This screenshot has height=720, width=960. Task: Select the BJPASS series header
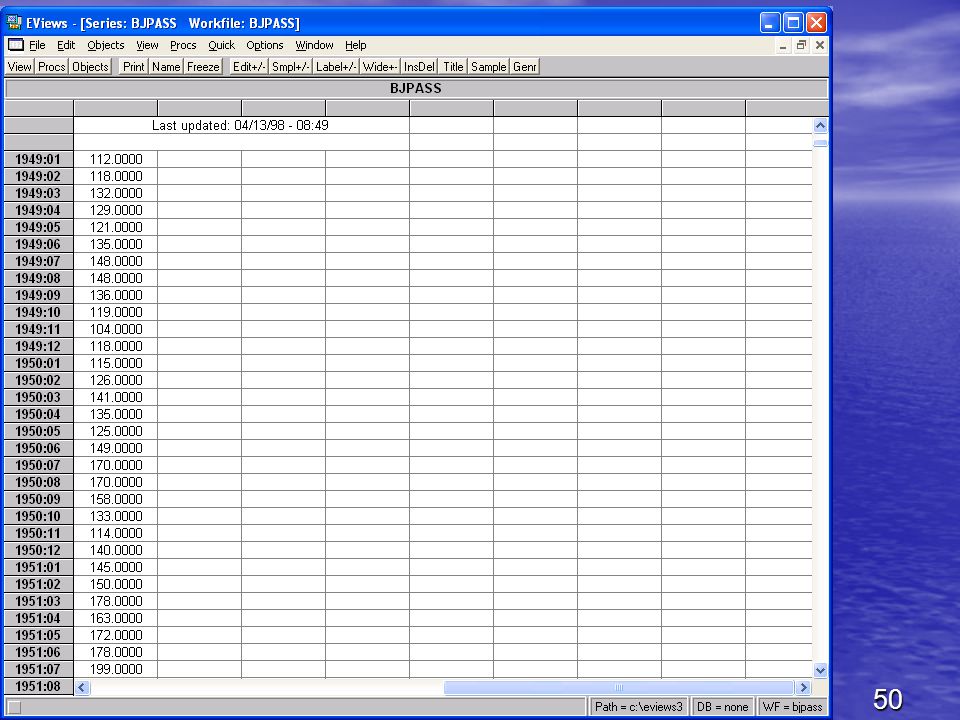[416, 88]
